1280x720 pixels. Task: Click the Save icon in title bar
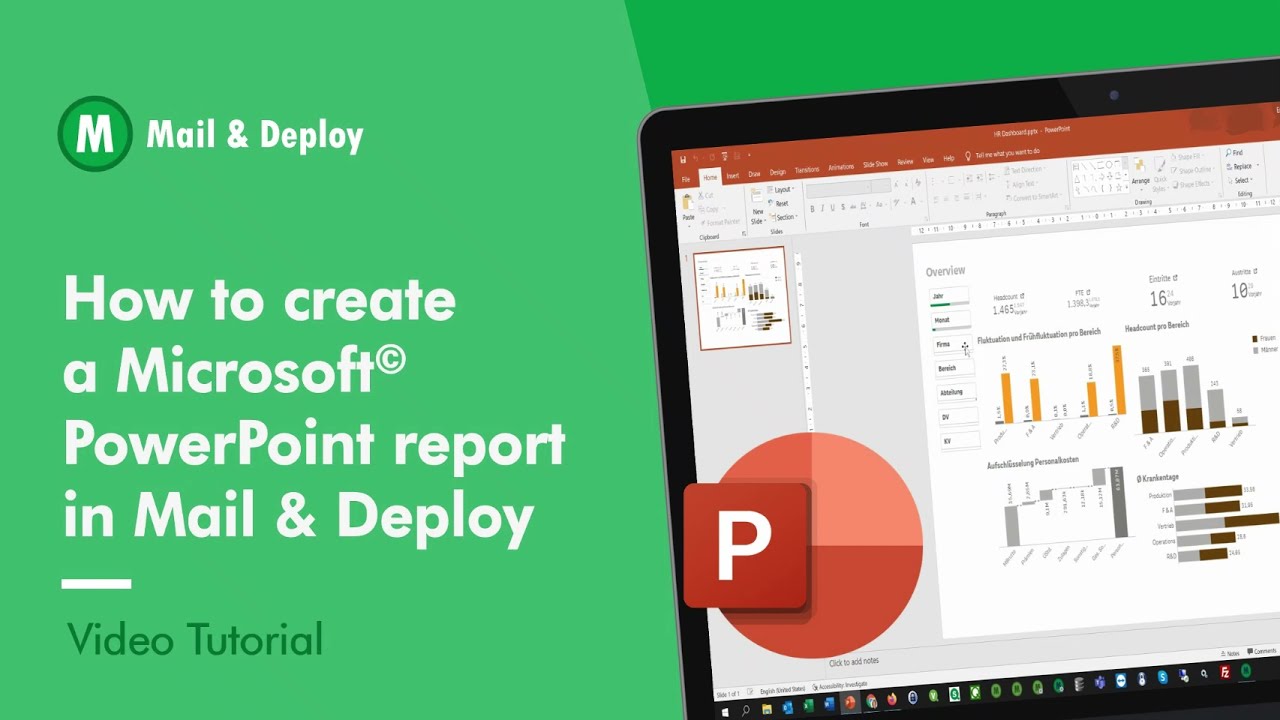click(683, 159)
